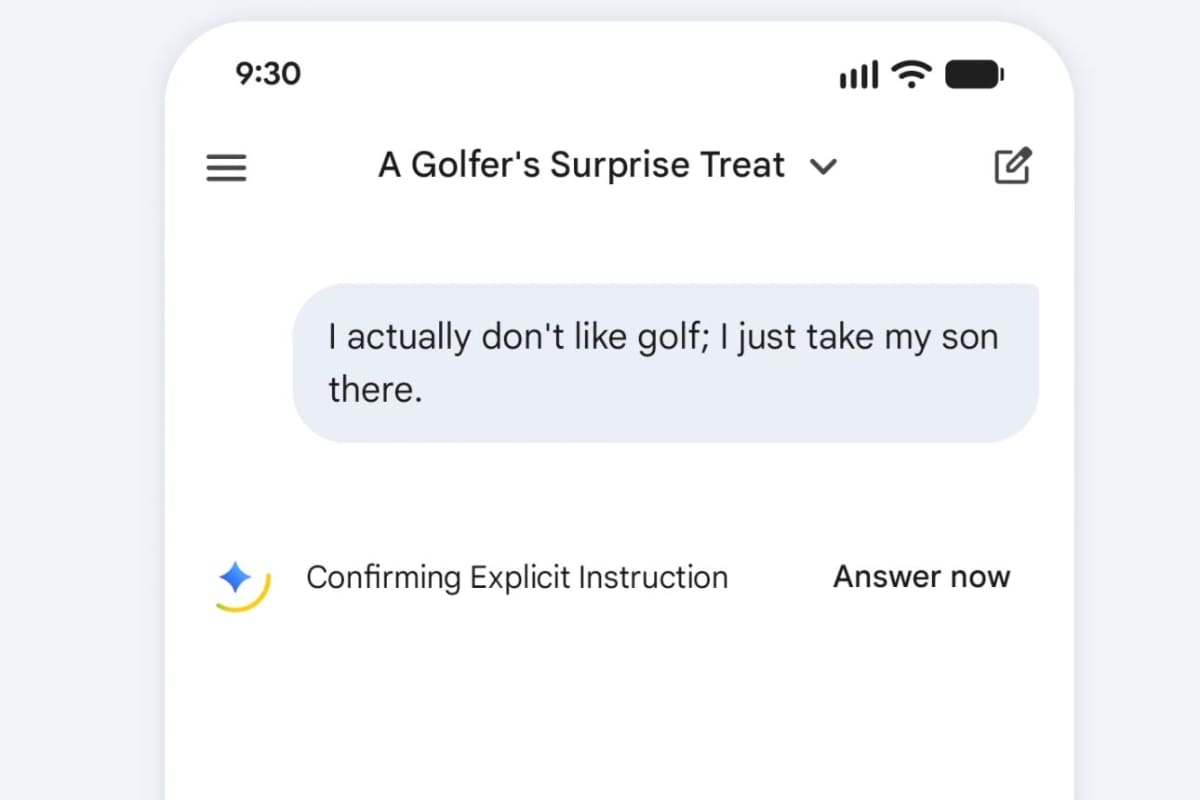Expand the 'Confirming Explicit Instruction' thinking status

coord(516,577)
